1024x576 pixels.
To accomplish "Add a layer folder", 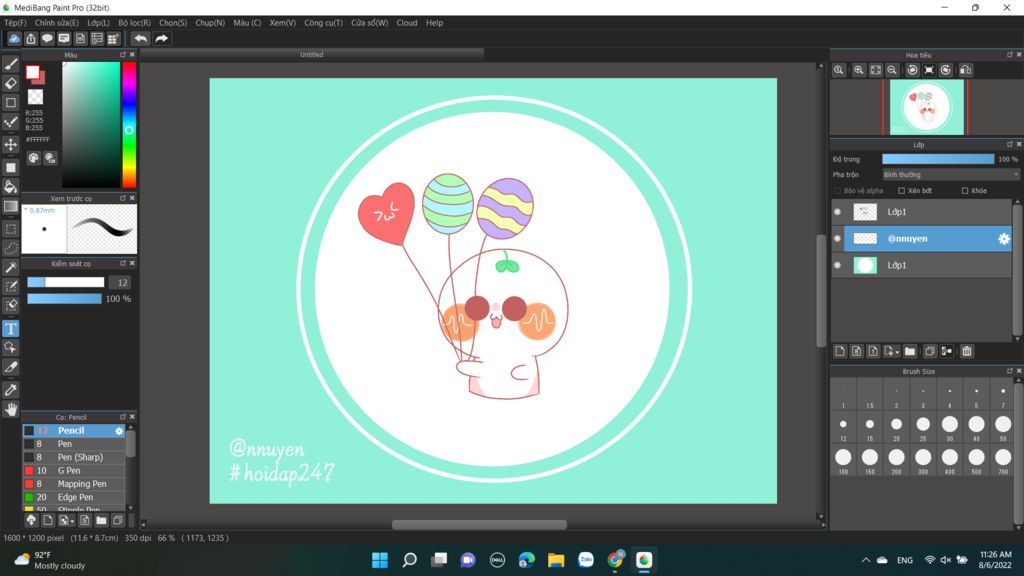I will pyautogui.click(x=910, y=351).
